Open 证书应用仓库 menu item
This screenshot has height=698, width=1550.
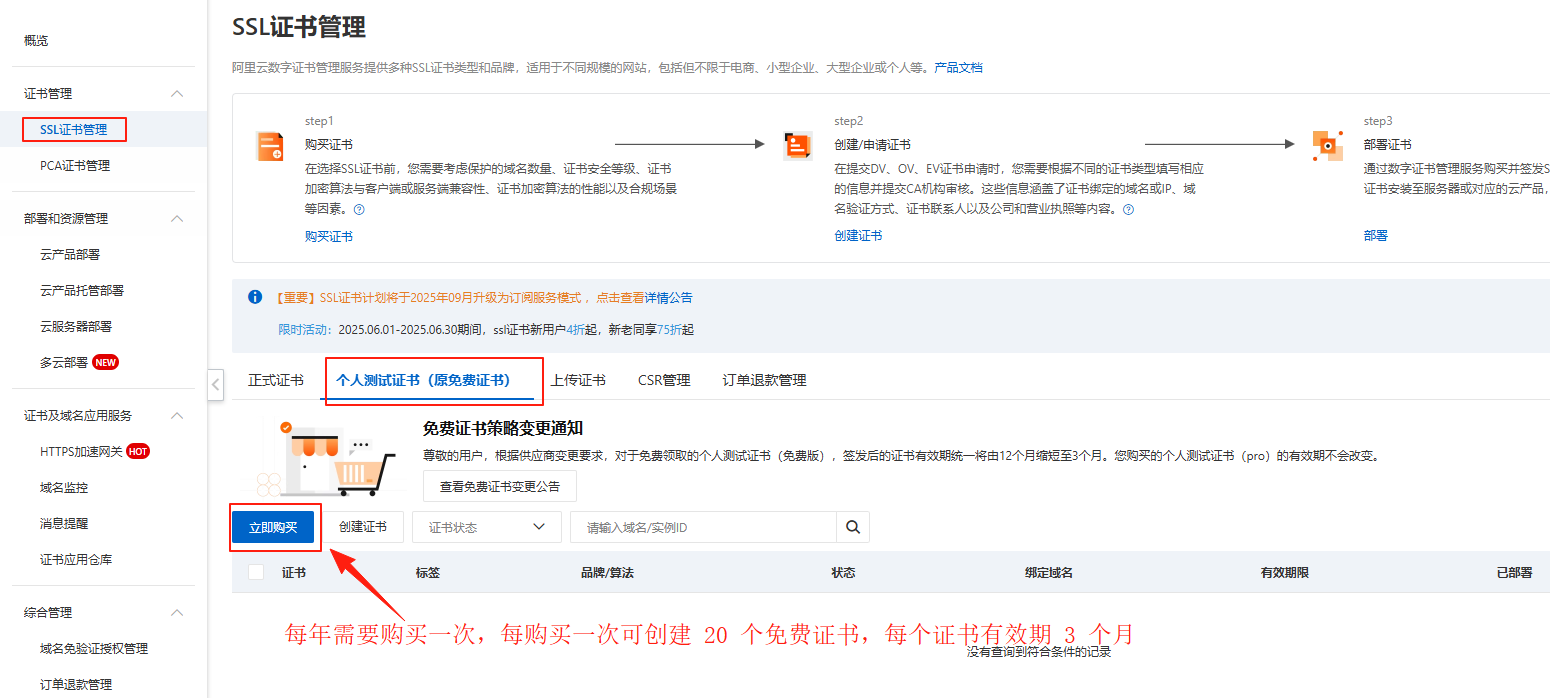coord(76,560)
